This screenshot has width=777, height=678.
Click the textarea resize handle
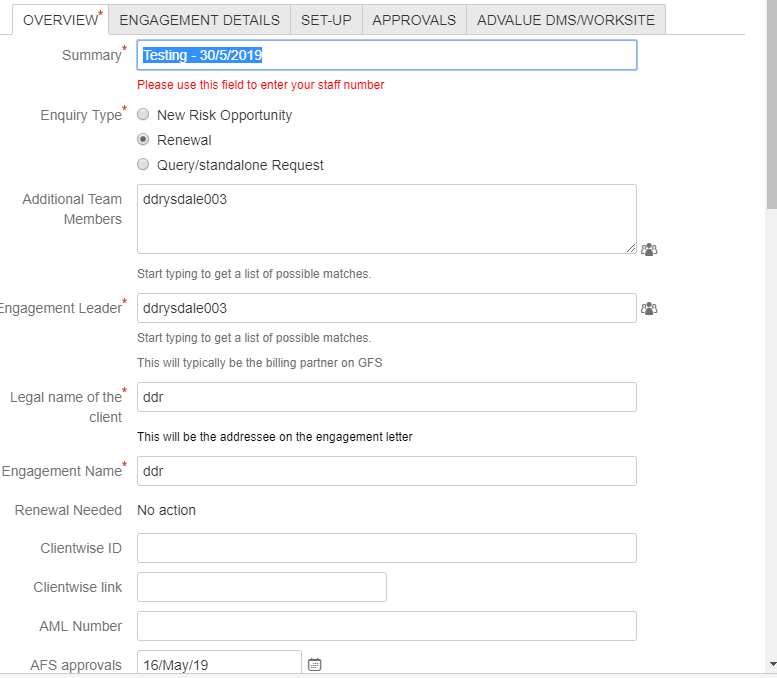[x=630, y=248]
